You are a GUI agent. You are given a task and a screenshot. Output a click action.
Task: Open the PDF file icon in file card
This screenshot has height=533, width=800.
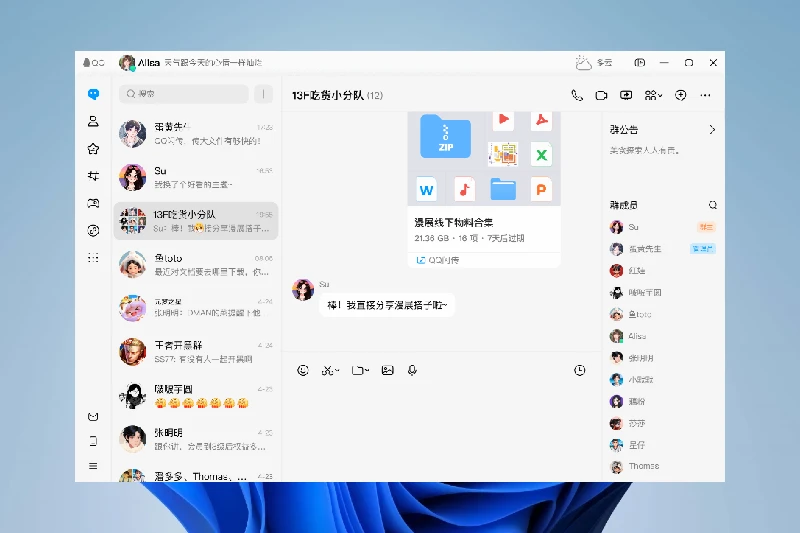click(x=541, y=121)
